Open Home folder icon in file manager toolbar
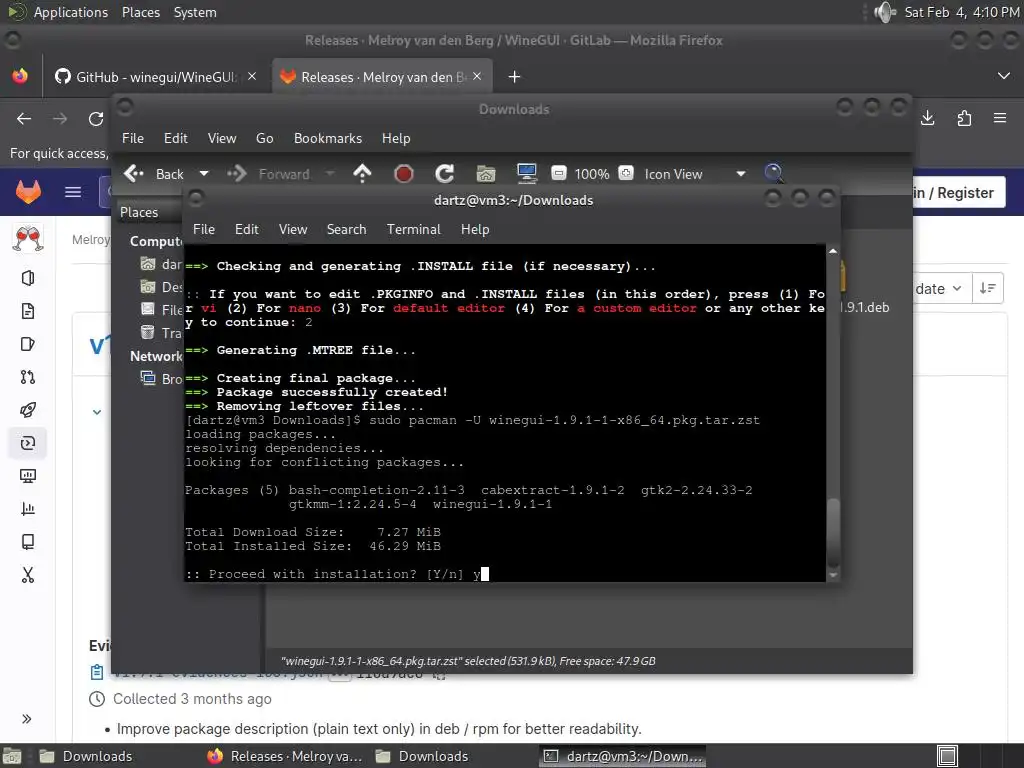 485,174
